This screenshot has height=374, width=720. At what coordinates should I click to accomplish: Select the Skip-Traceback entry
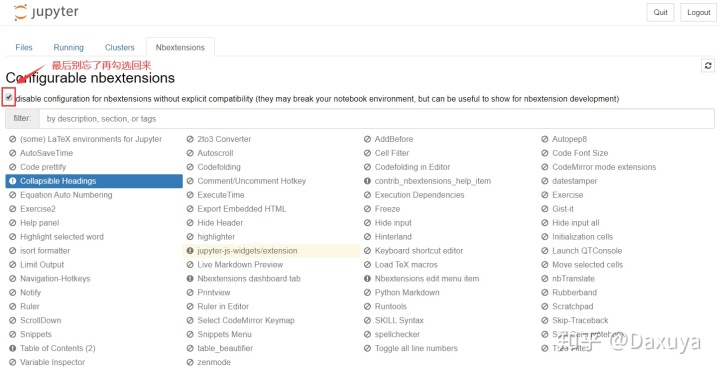click(x=580, y=320)
